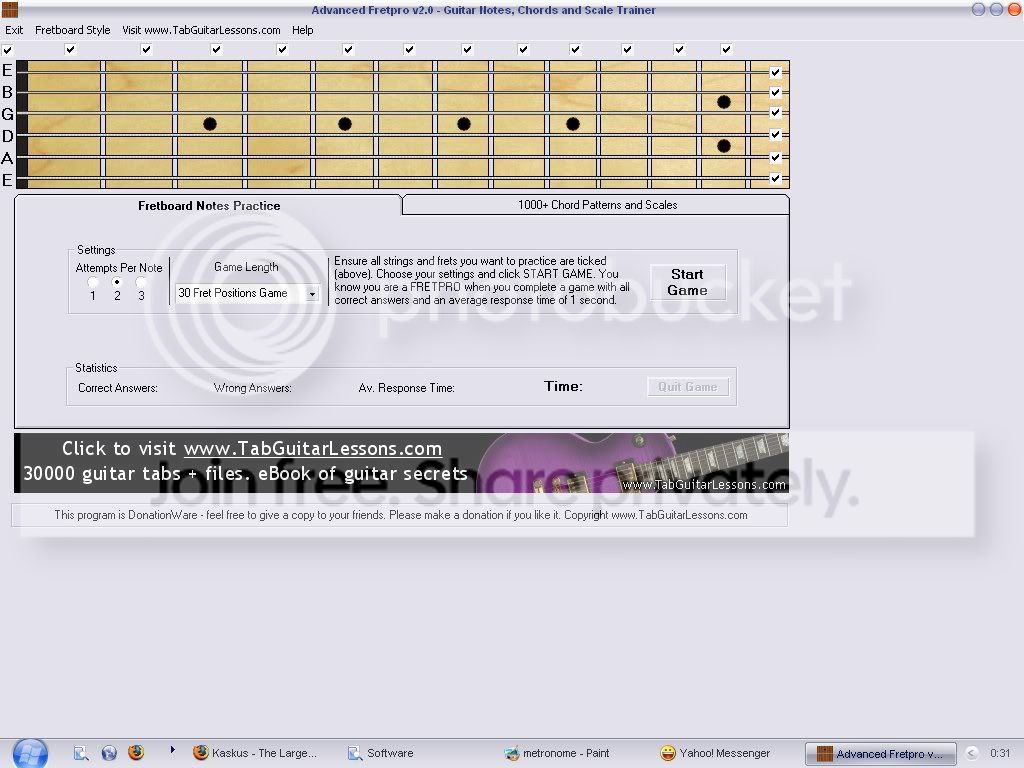Click the Quit Game button
Screen dimensions: 1024x768
pos(688,387)
